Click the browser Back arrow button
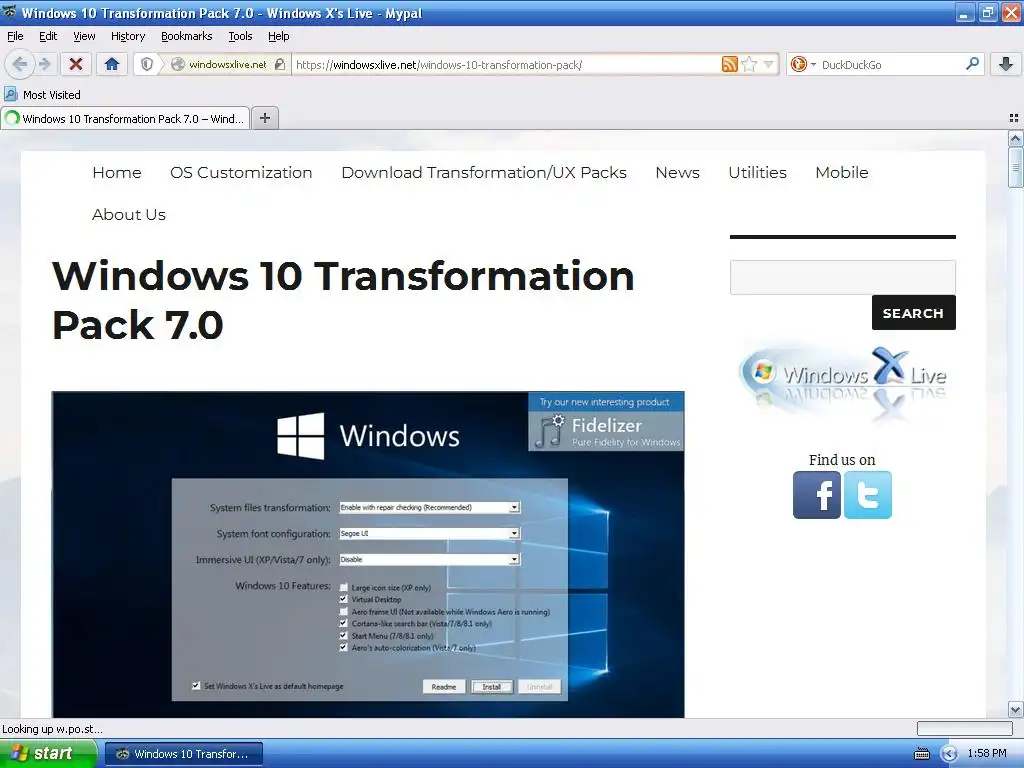This screenshot has height=768, width=1024. pyautogui.click(x=20, y=64)
